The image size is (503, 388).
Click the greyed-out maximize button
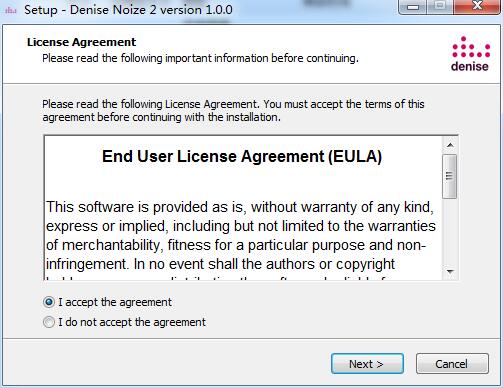[x=440, y=7]
